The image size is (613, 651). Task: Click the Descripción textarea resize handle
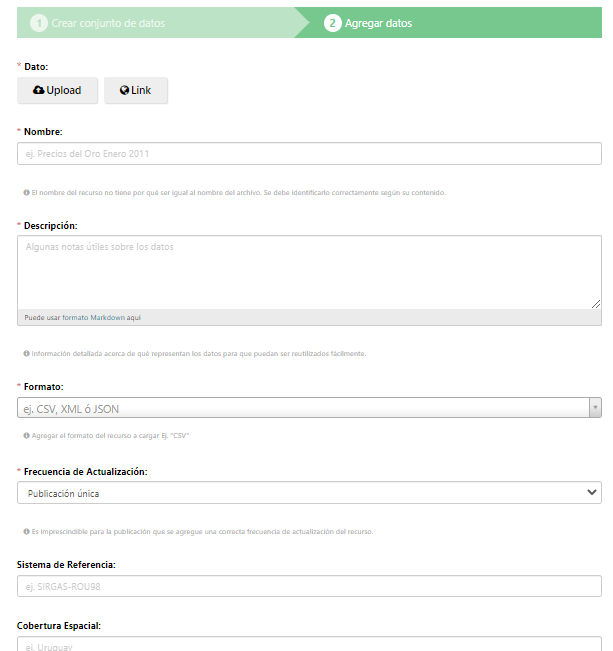coord(596,303)
